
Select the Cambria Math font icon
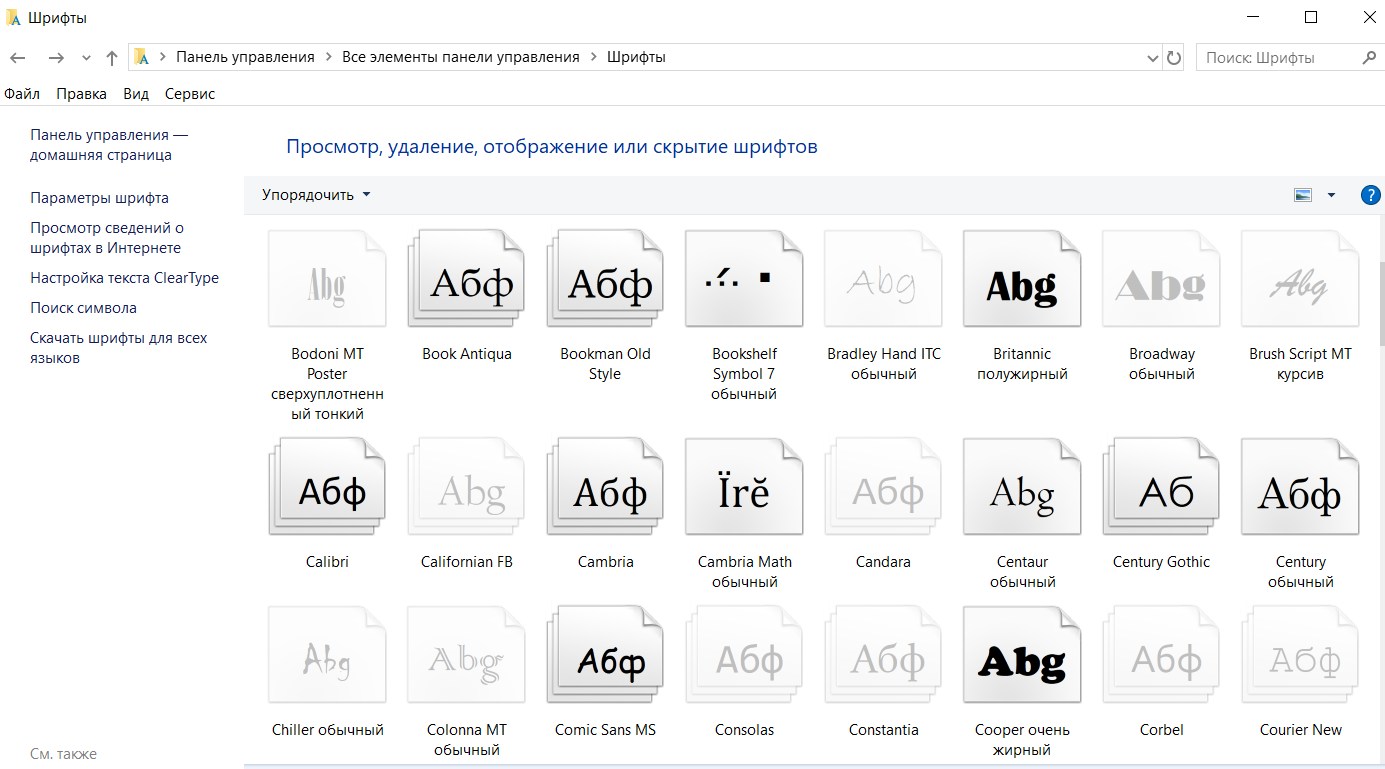[x=744, y=486]
